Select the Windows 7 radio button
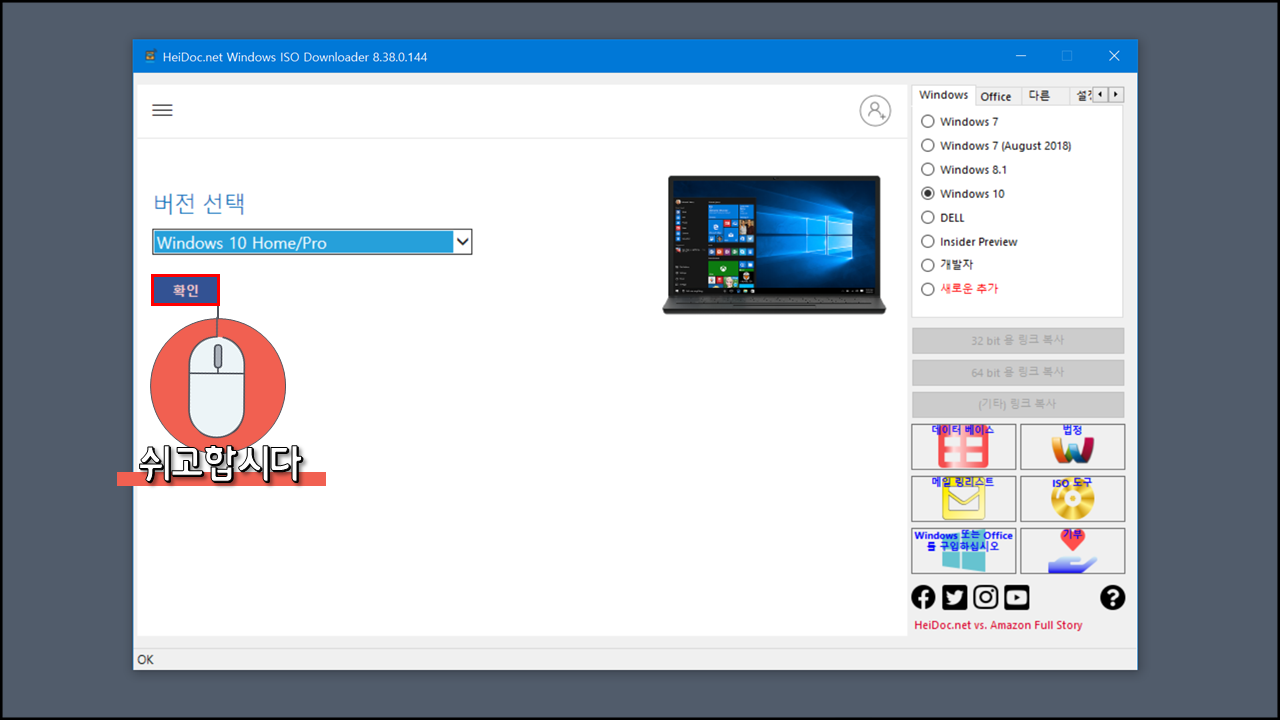1280x720 pixels. click(928, 122)
